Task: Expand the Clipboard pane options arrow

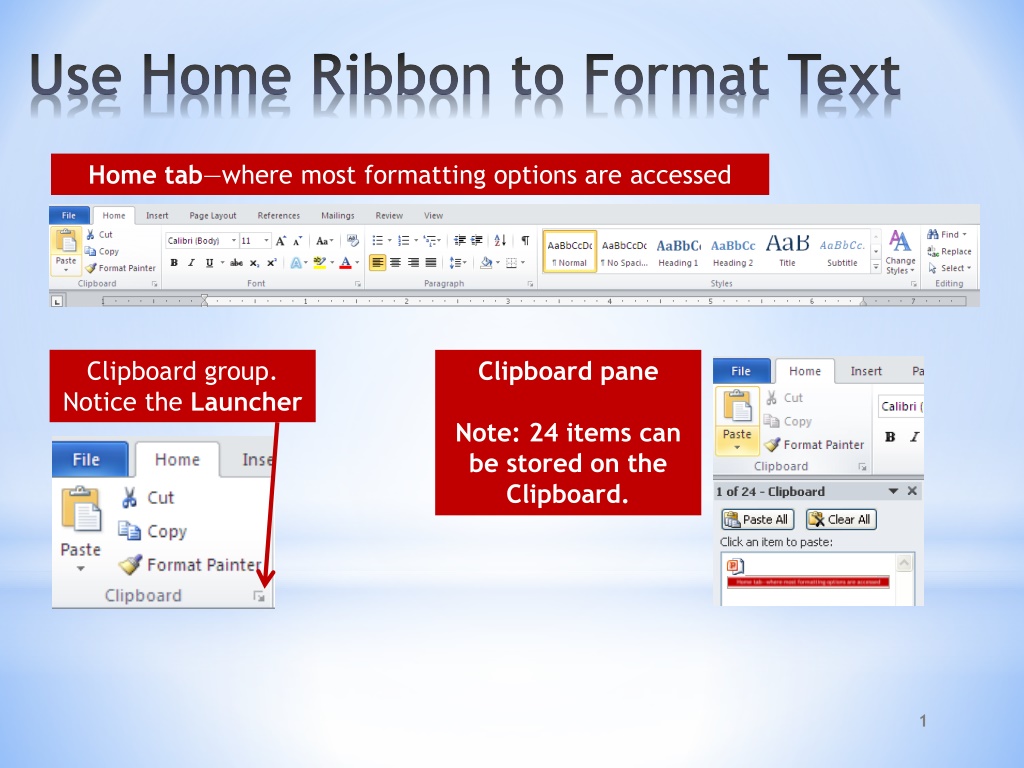Action: click(893, 491)
